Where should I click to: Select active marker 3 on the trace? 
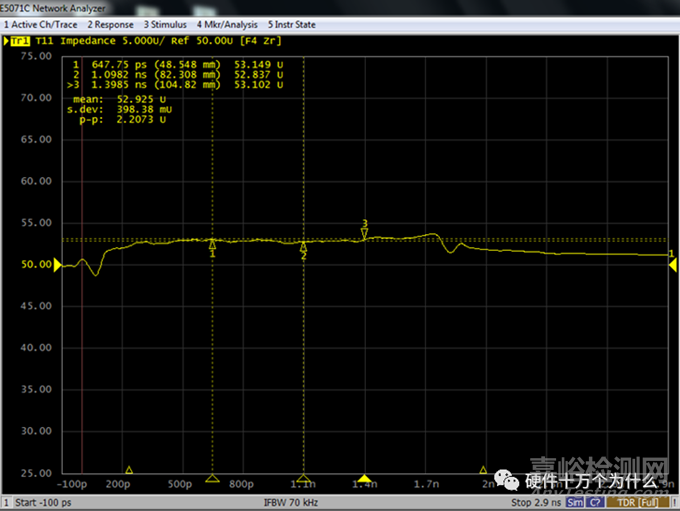pyautogui.click(x=365, y=230)
